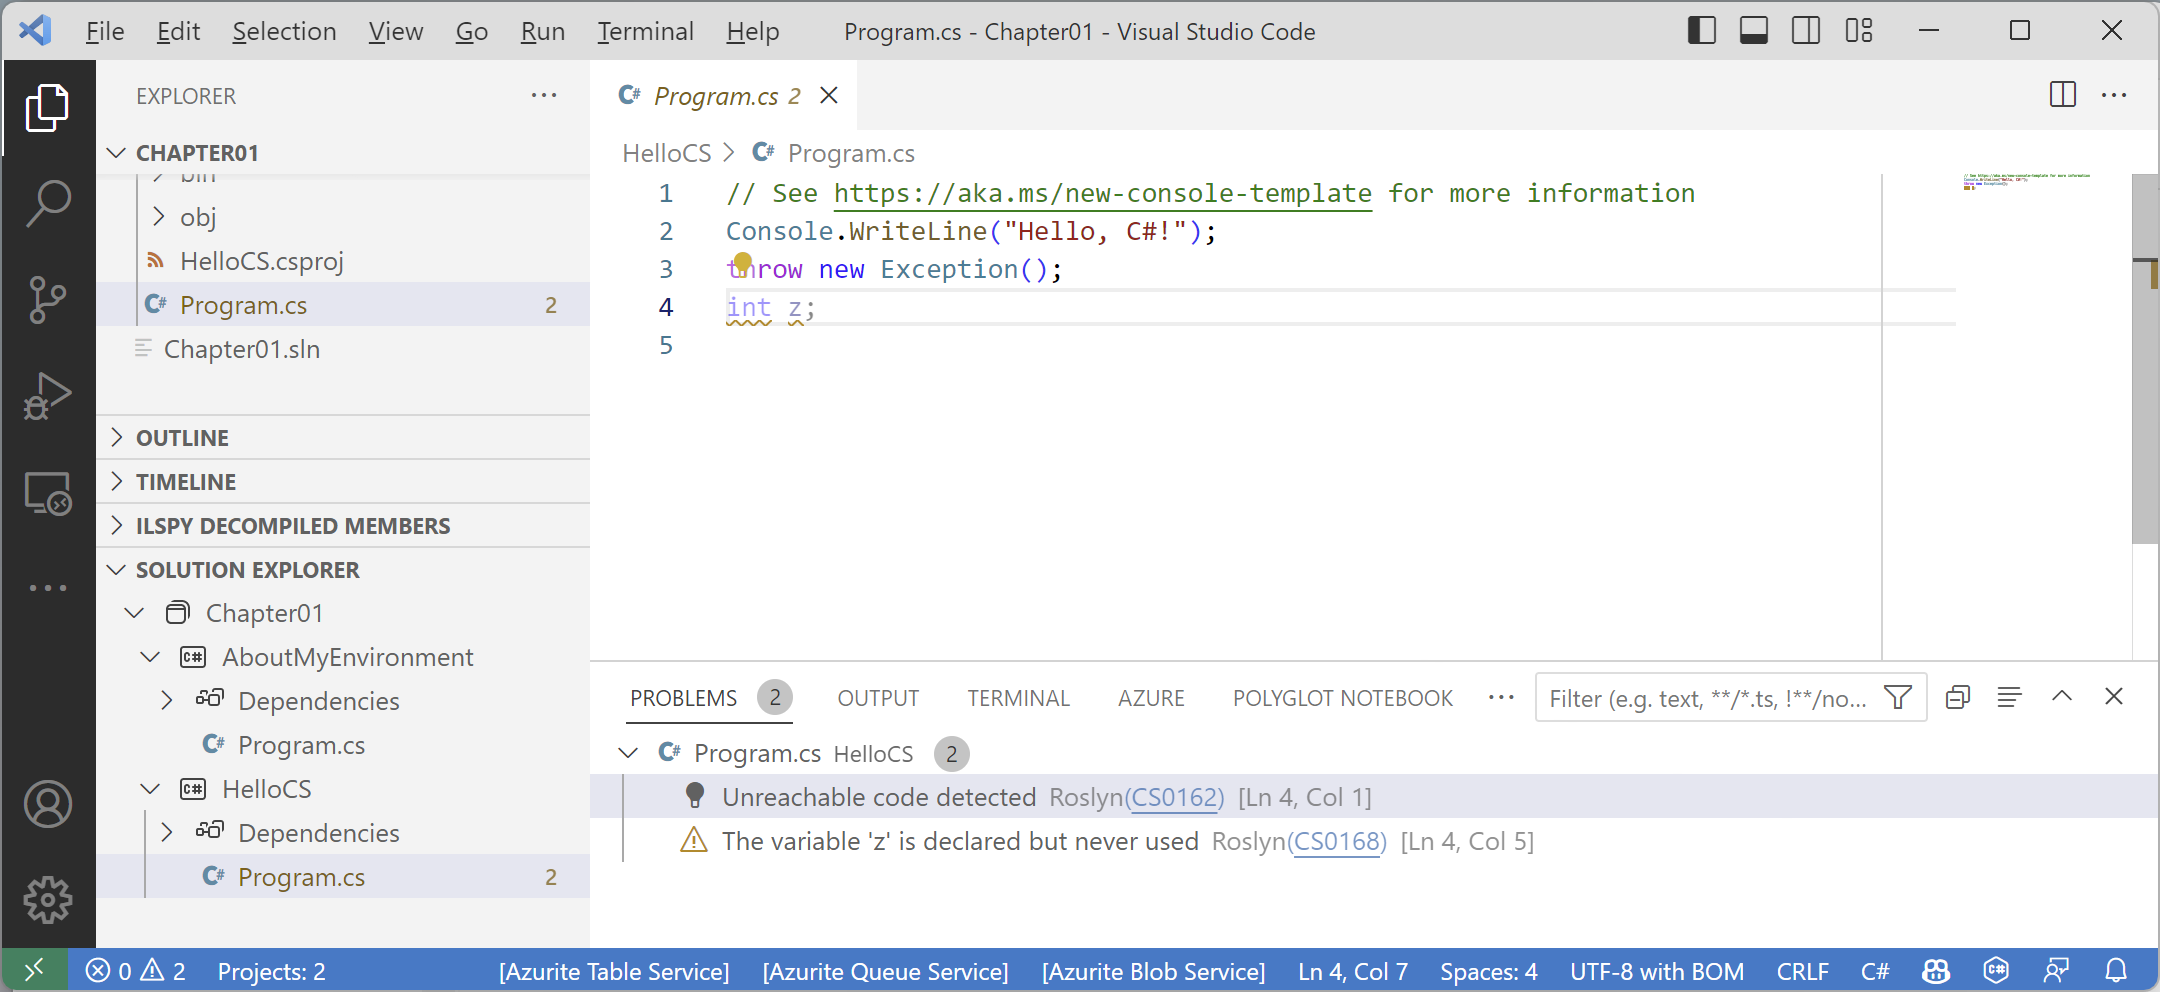Open the aka.ms new-console-template link

[1102, 193]
